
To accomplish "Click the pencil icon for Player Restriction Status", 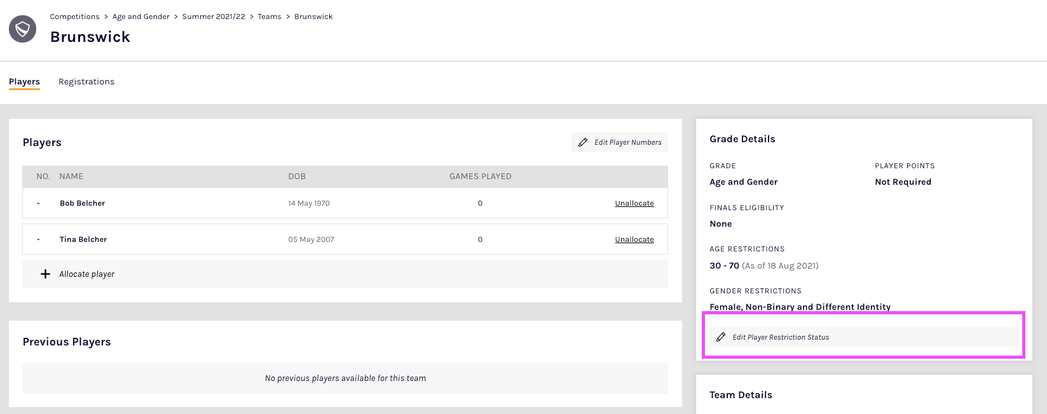I will coord(720,338).
